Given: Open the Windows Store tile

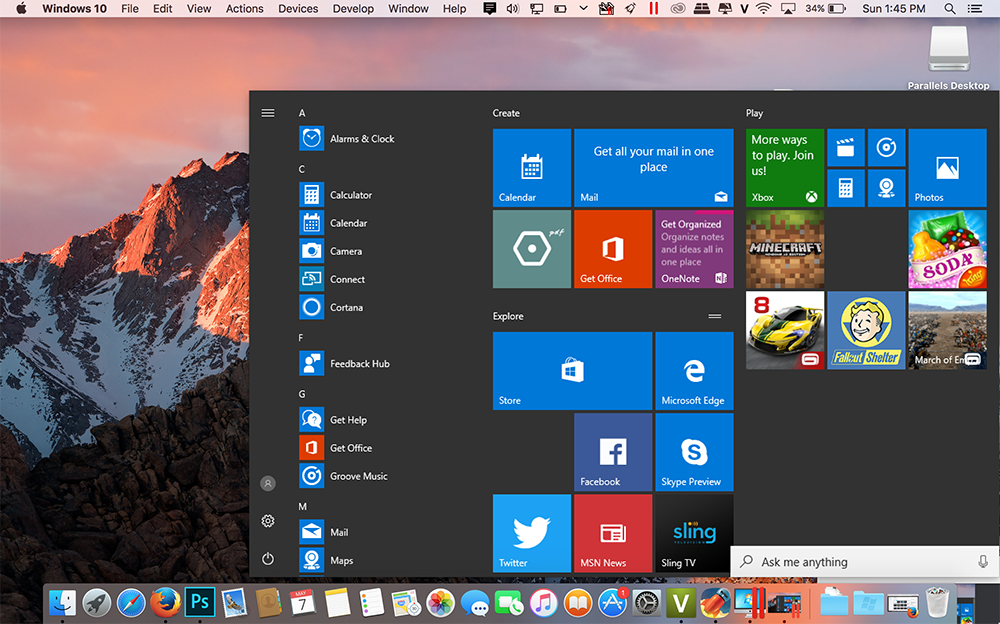Looking at the screenshot, I should [x=572, y=371].
